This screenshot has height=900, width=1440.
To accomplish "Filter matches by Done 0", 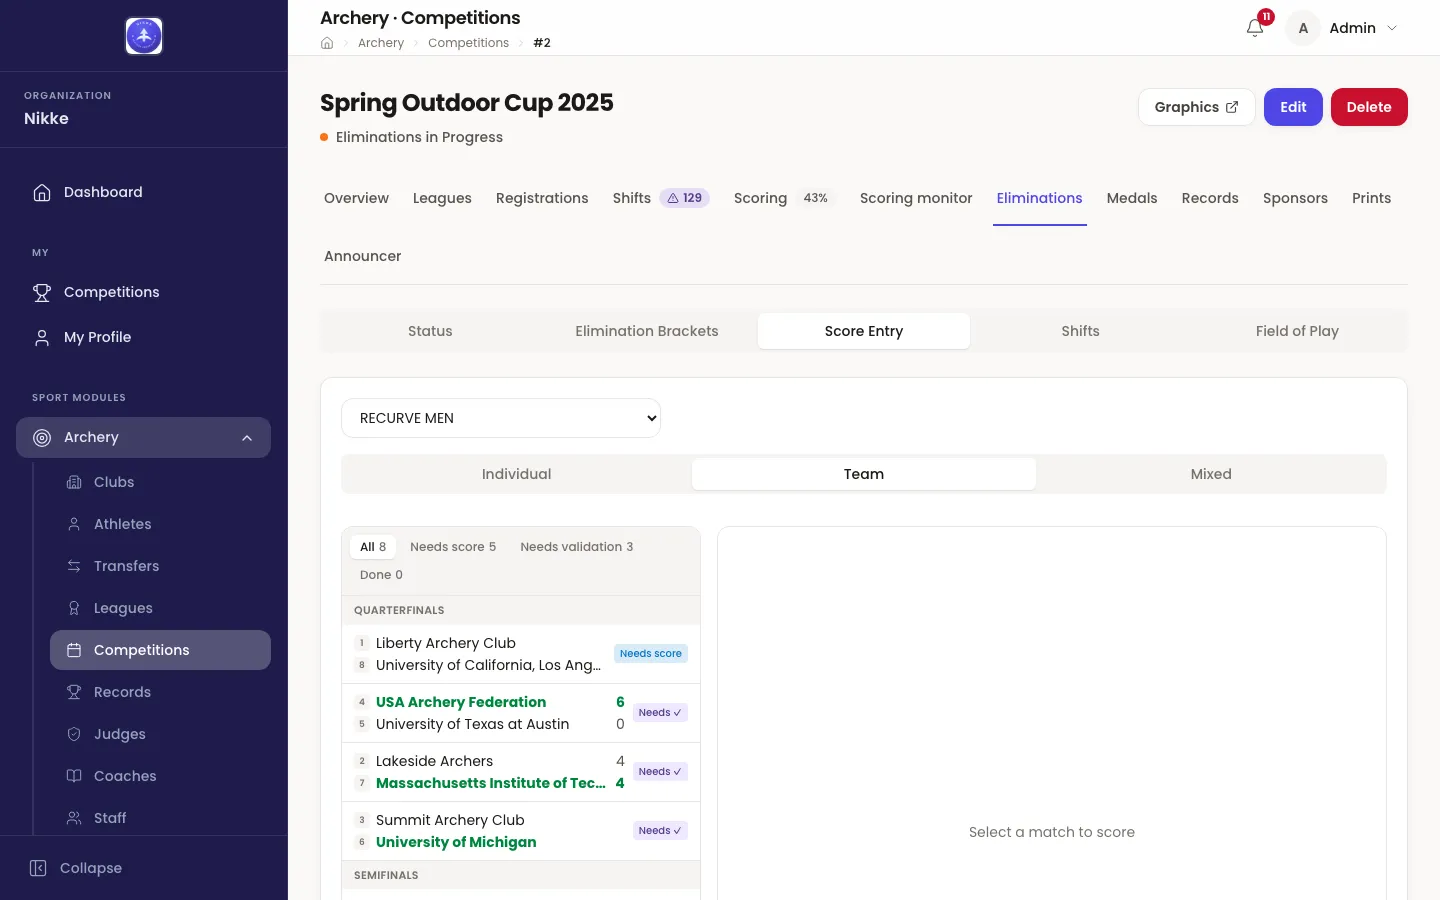I will pos(381,575).
